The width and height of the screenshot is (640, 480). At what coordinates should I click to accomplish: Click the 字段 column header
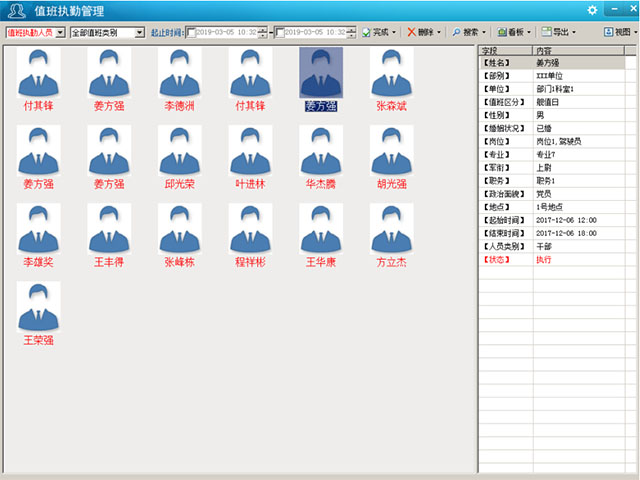pyautogui.click(x=506, y=51)
